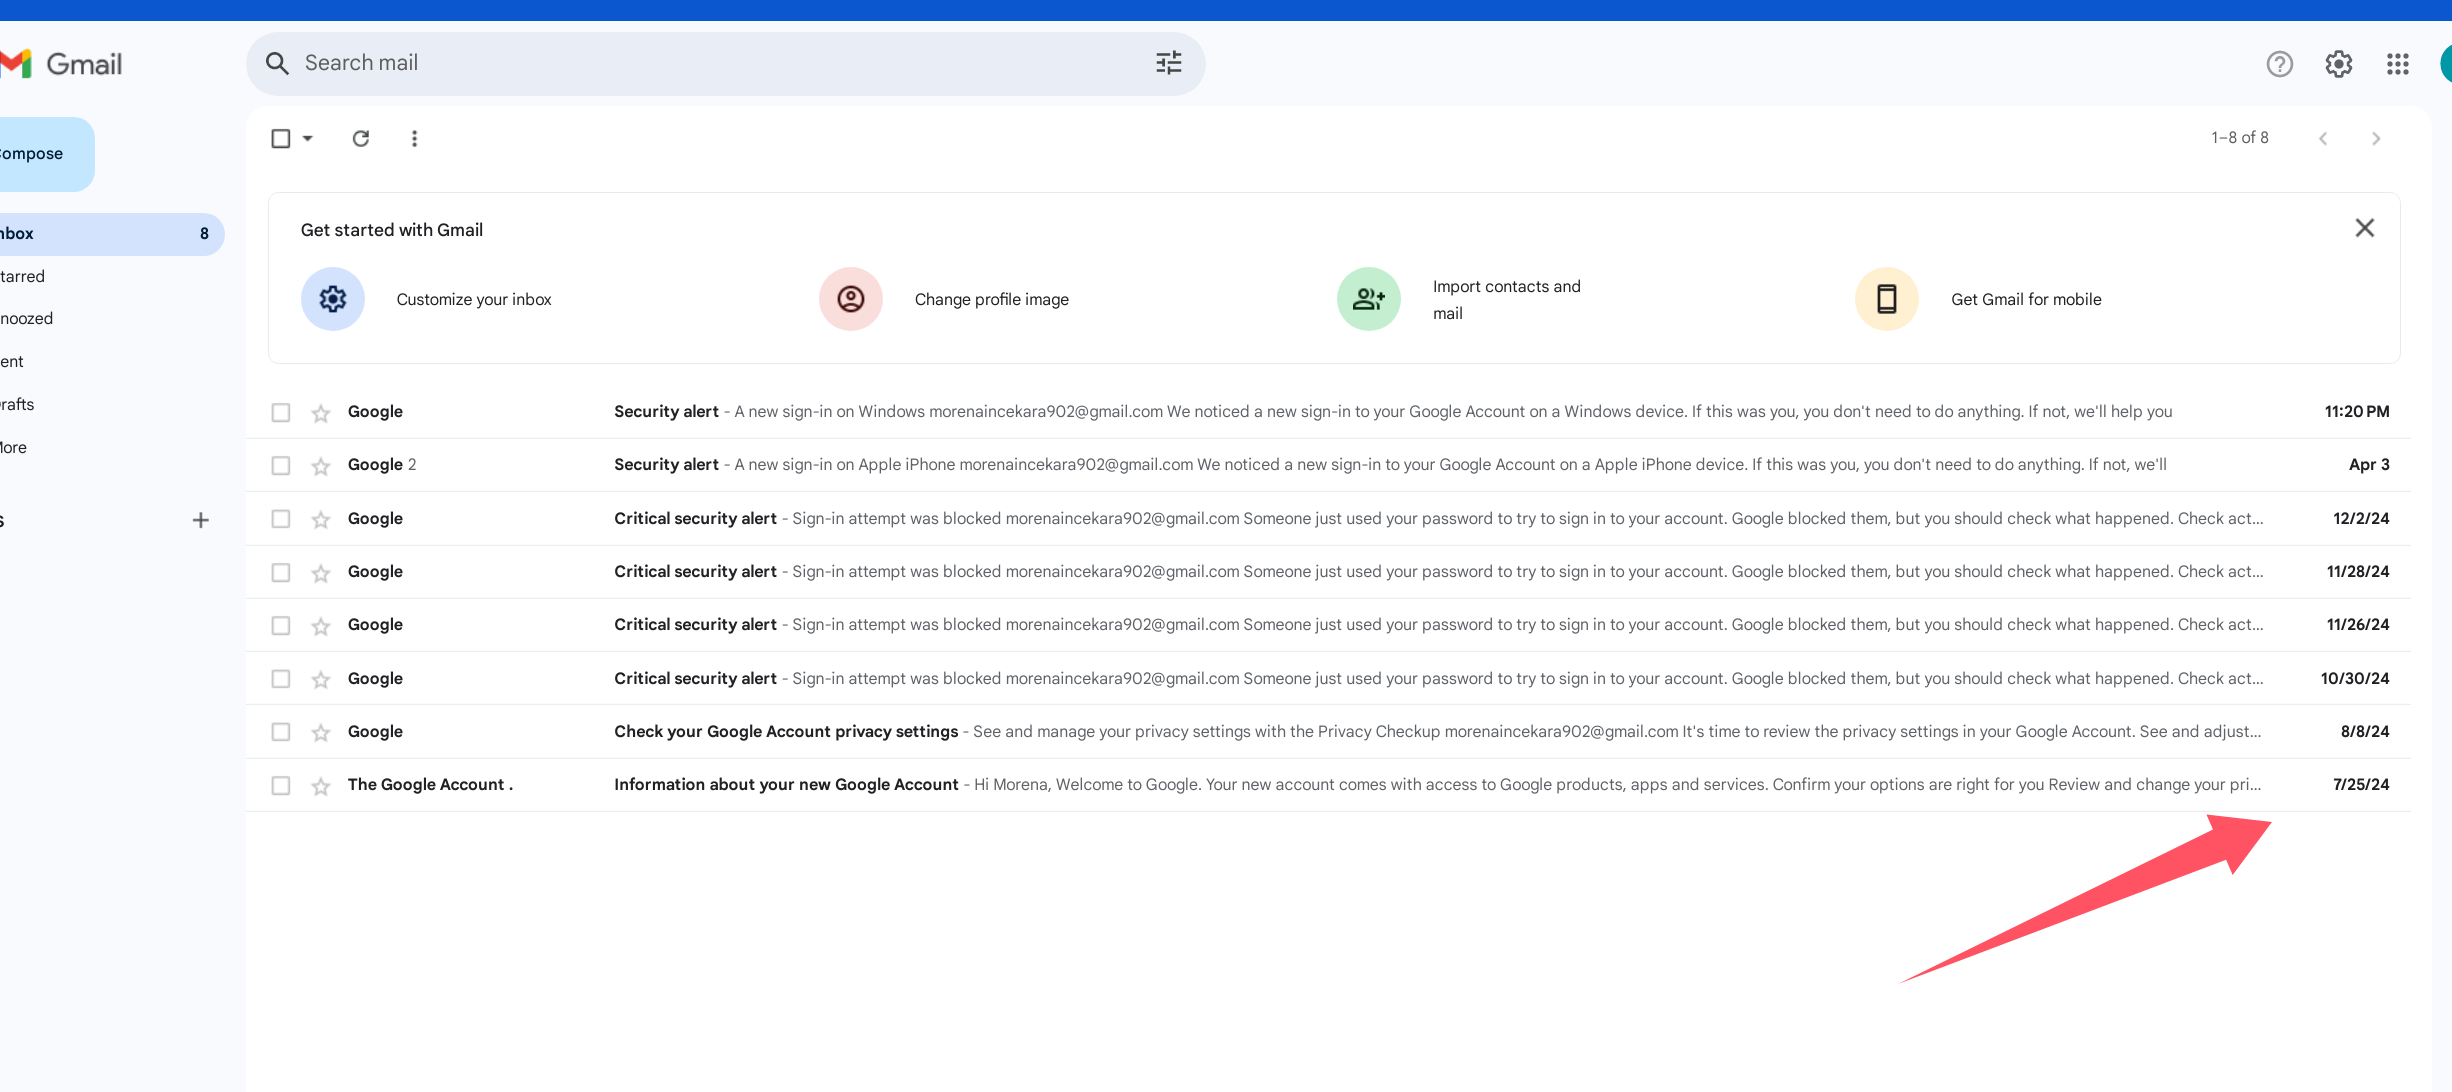Open the Drafts folder
The height and width of the screenshot is (1092, 2452).
tap(17, 404)
